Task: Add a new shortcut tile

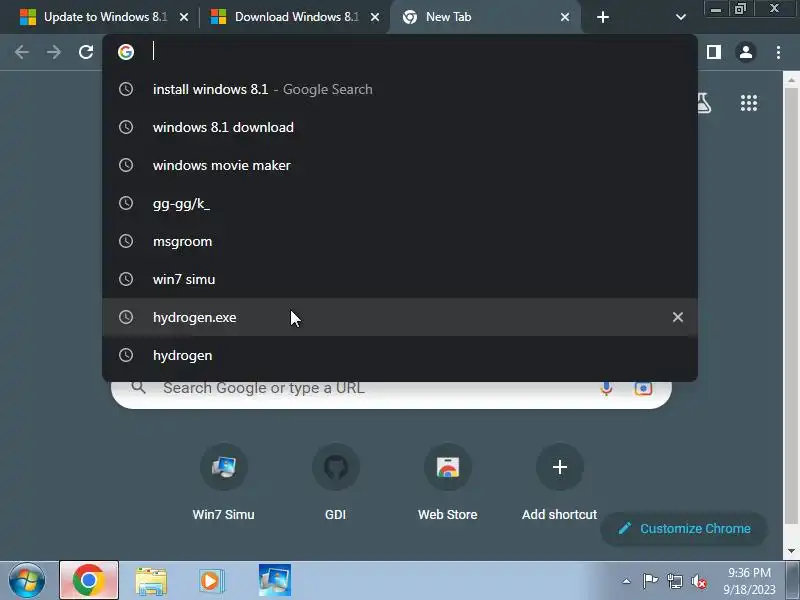Action: [x=559, y=482]
